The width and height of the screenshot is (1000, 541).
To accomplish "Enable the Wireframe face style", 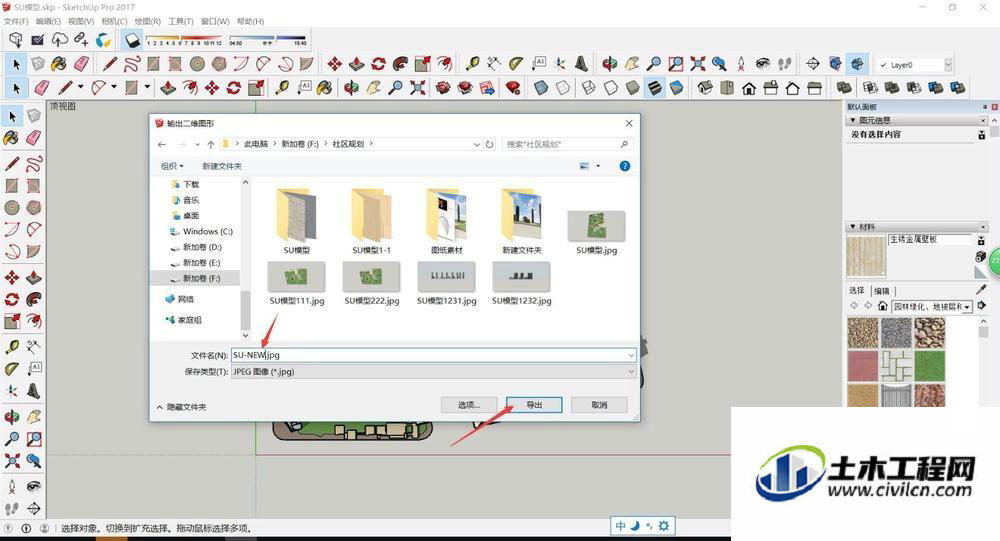I will pyautogui.click(x=589, y=87).
